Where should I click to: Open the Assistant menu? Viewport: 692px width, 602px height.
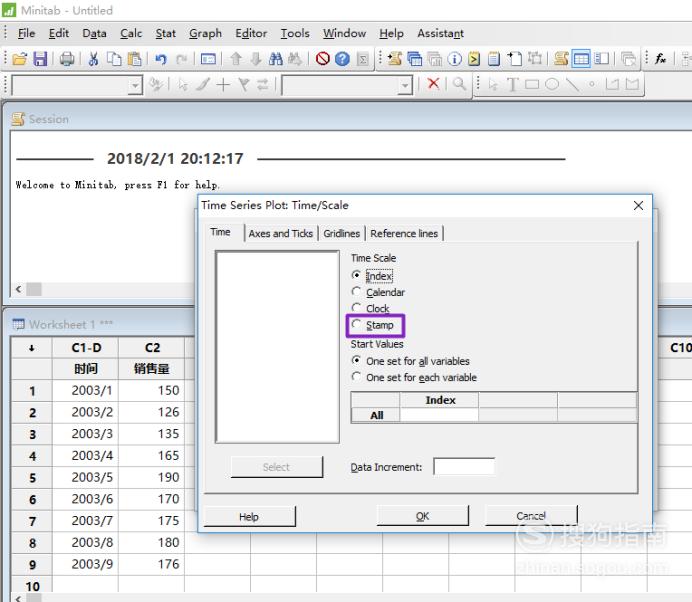click(440, 33)
